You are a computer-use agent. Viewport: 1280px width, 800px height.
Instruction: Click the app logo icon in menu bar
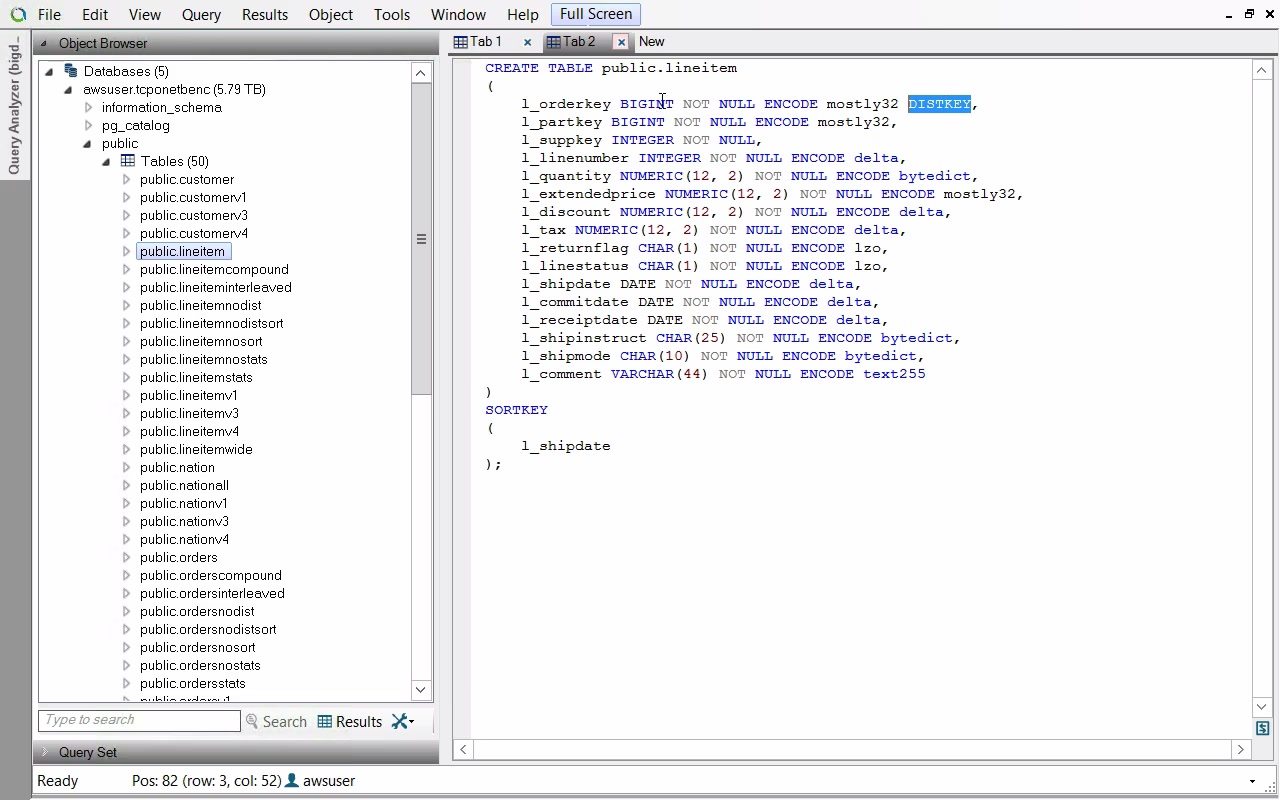tap(17, 15)
